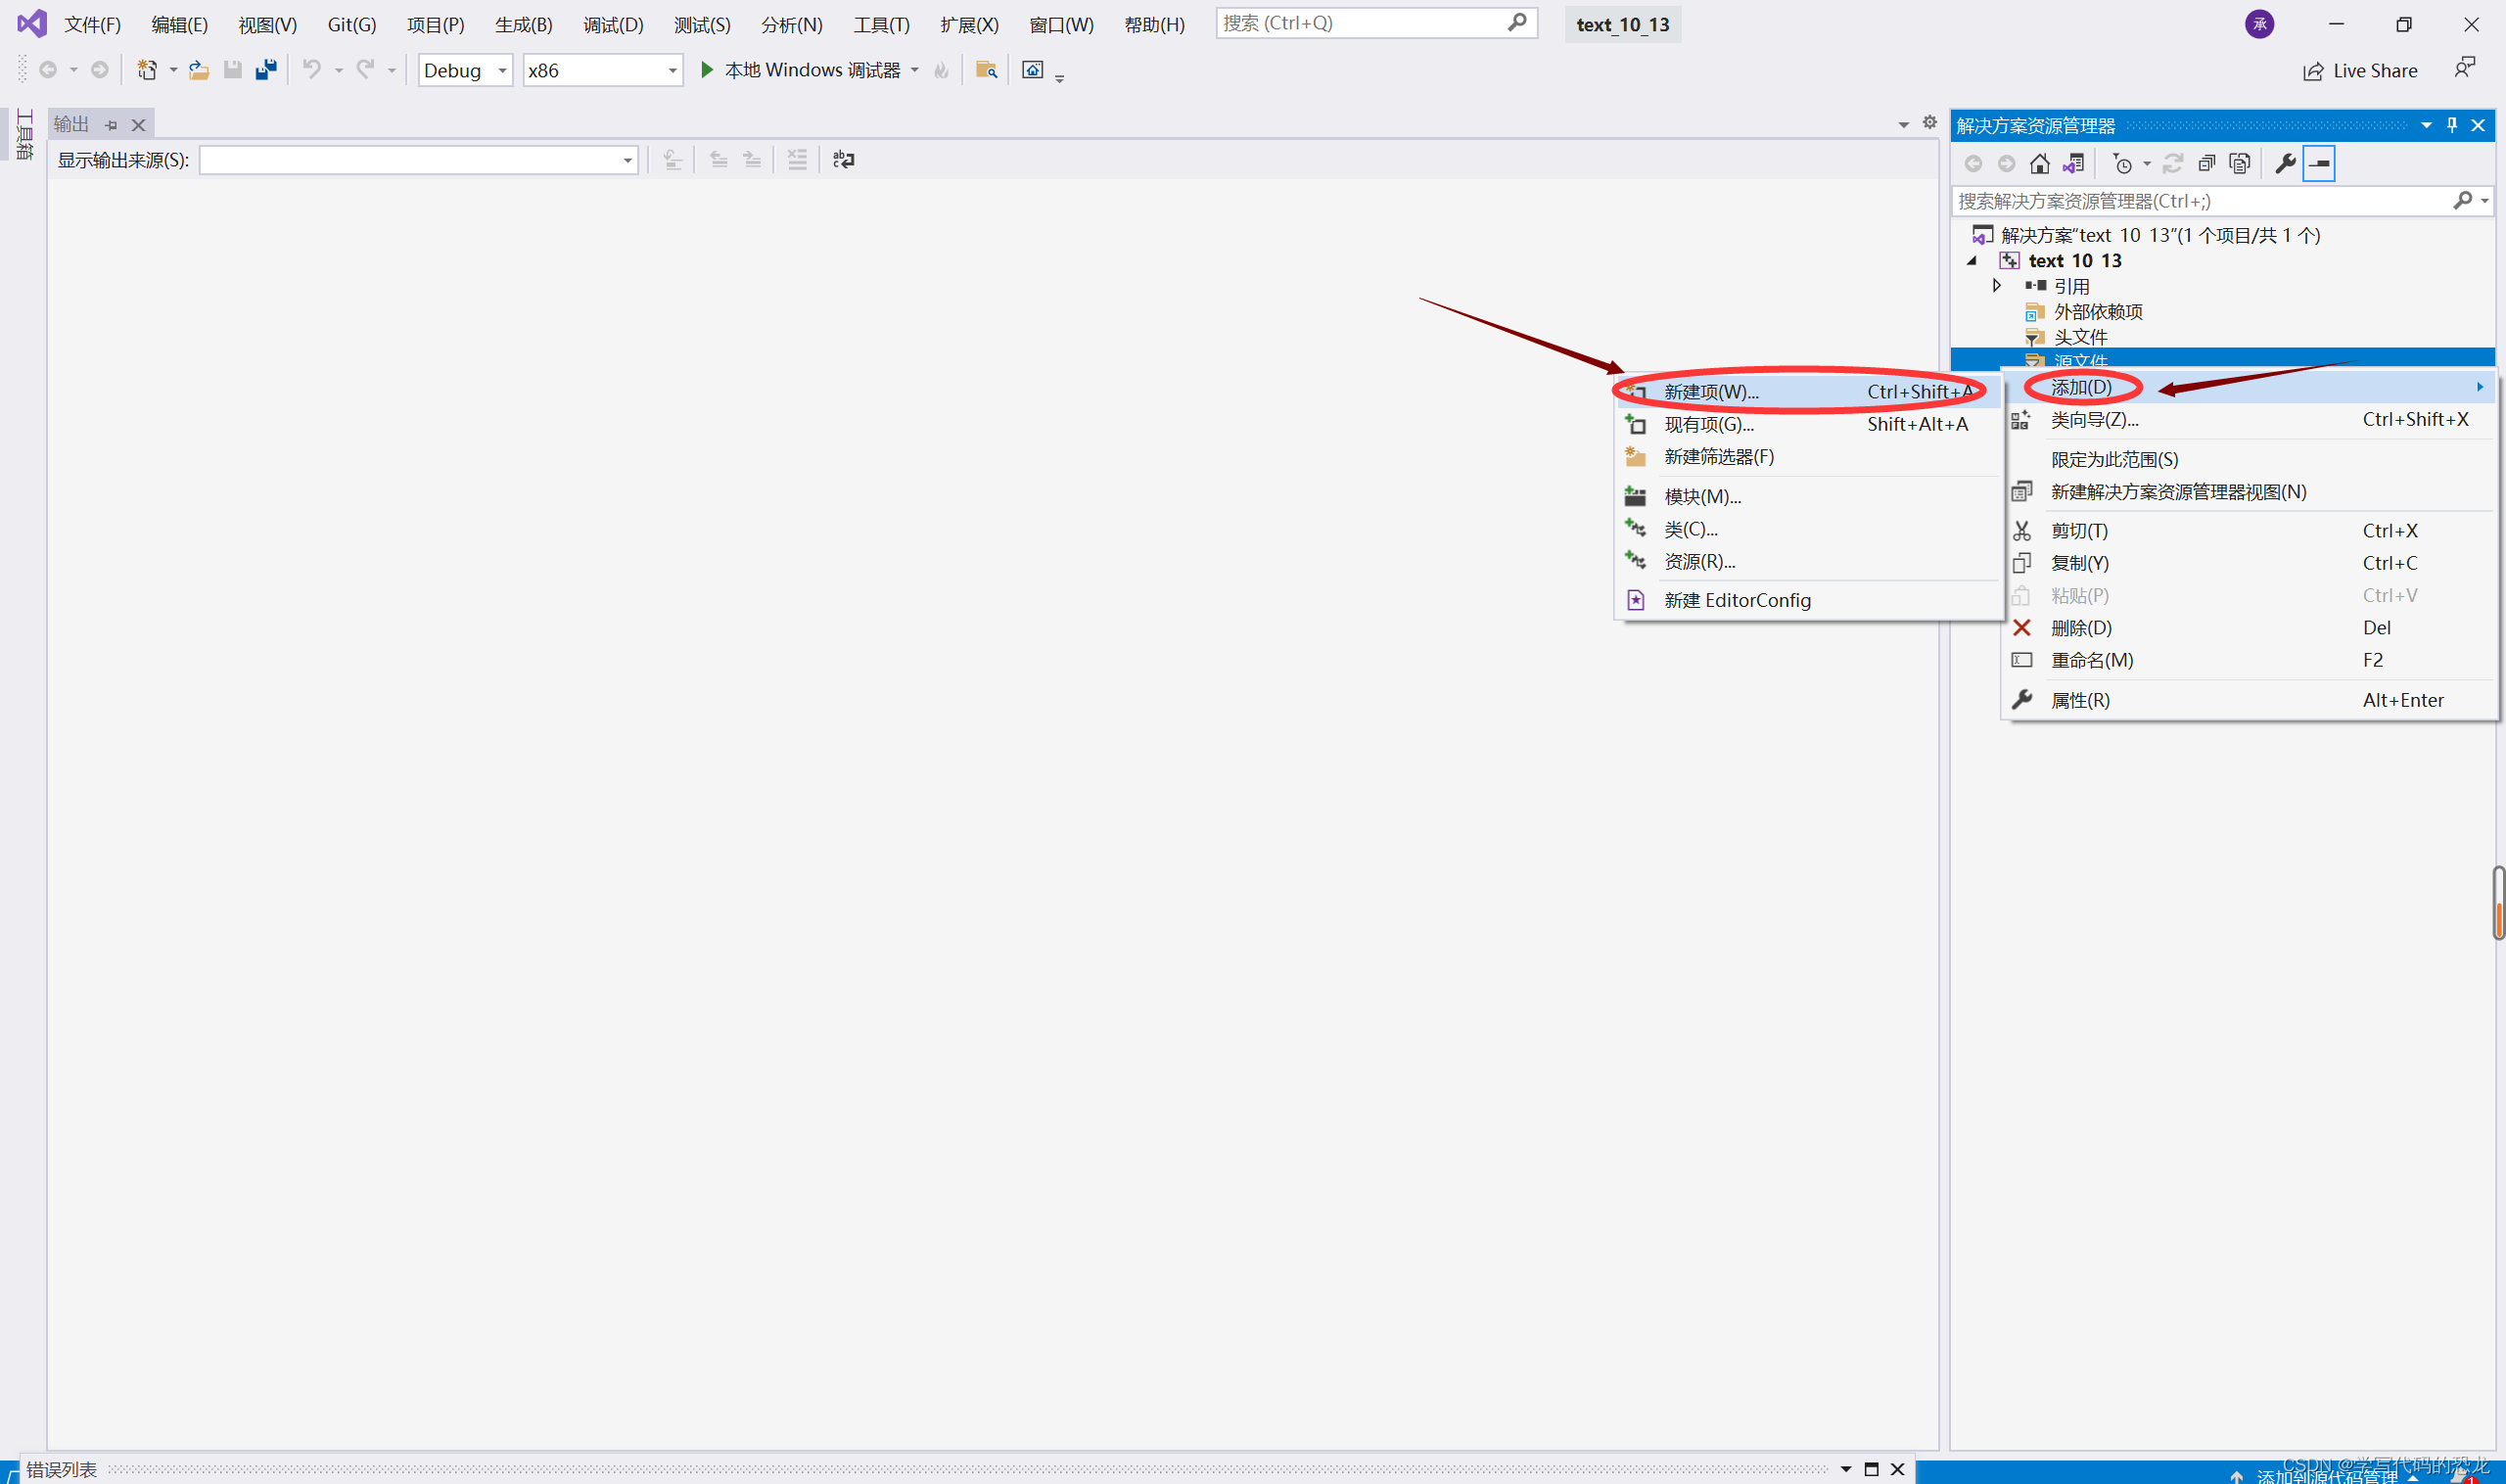2506x1484 pixels.
Task: Select 新建项(W)... from the submenu
Action: pos(1710,392)
